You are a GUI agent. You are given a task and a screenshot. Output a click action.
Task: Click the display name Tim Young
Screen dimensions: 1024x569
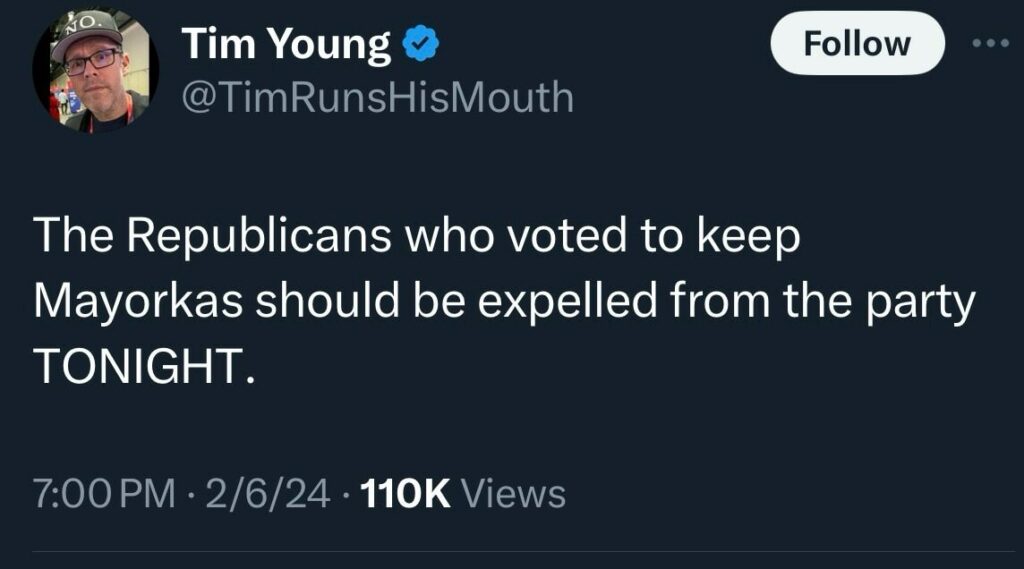(x=286, y=45)
